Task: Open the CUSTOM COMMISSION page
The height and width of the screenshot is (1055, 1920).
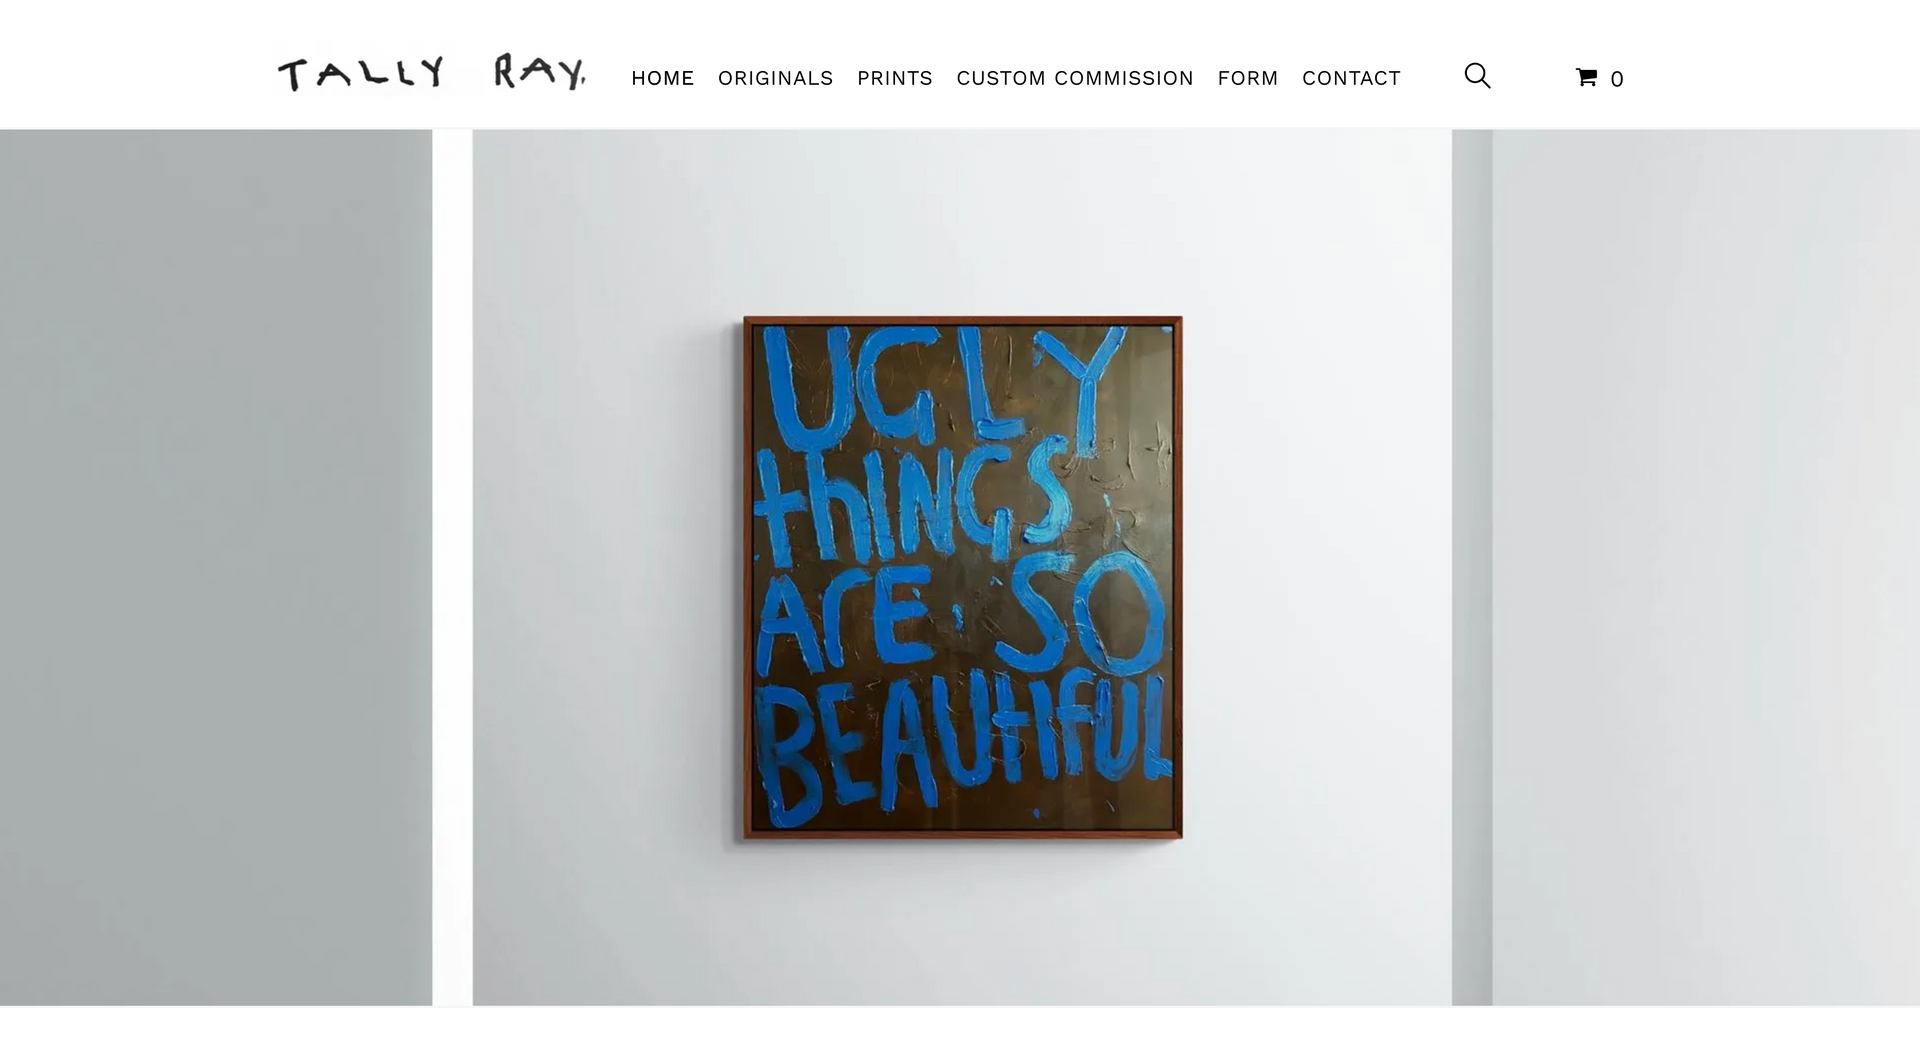Action: click(1075, 78)
